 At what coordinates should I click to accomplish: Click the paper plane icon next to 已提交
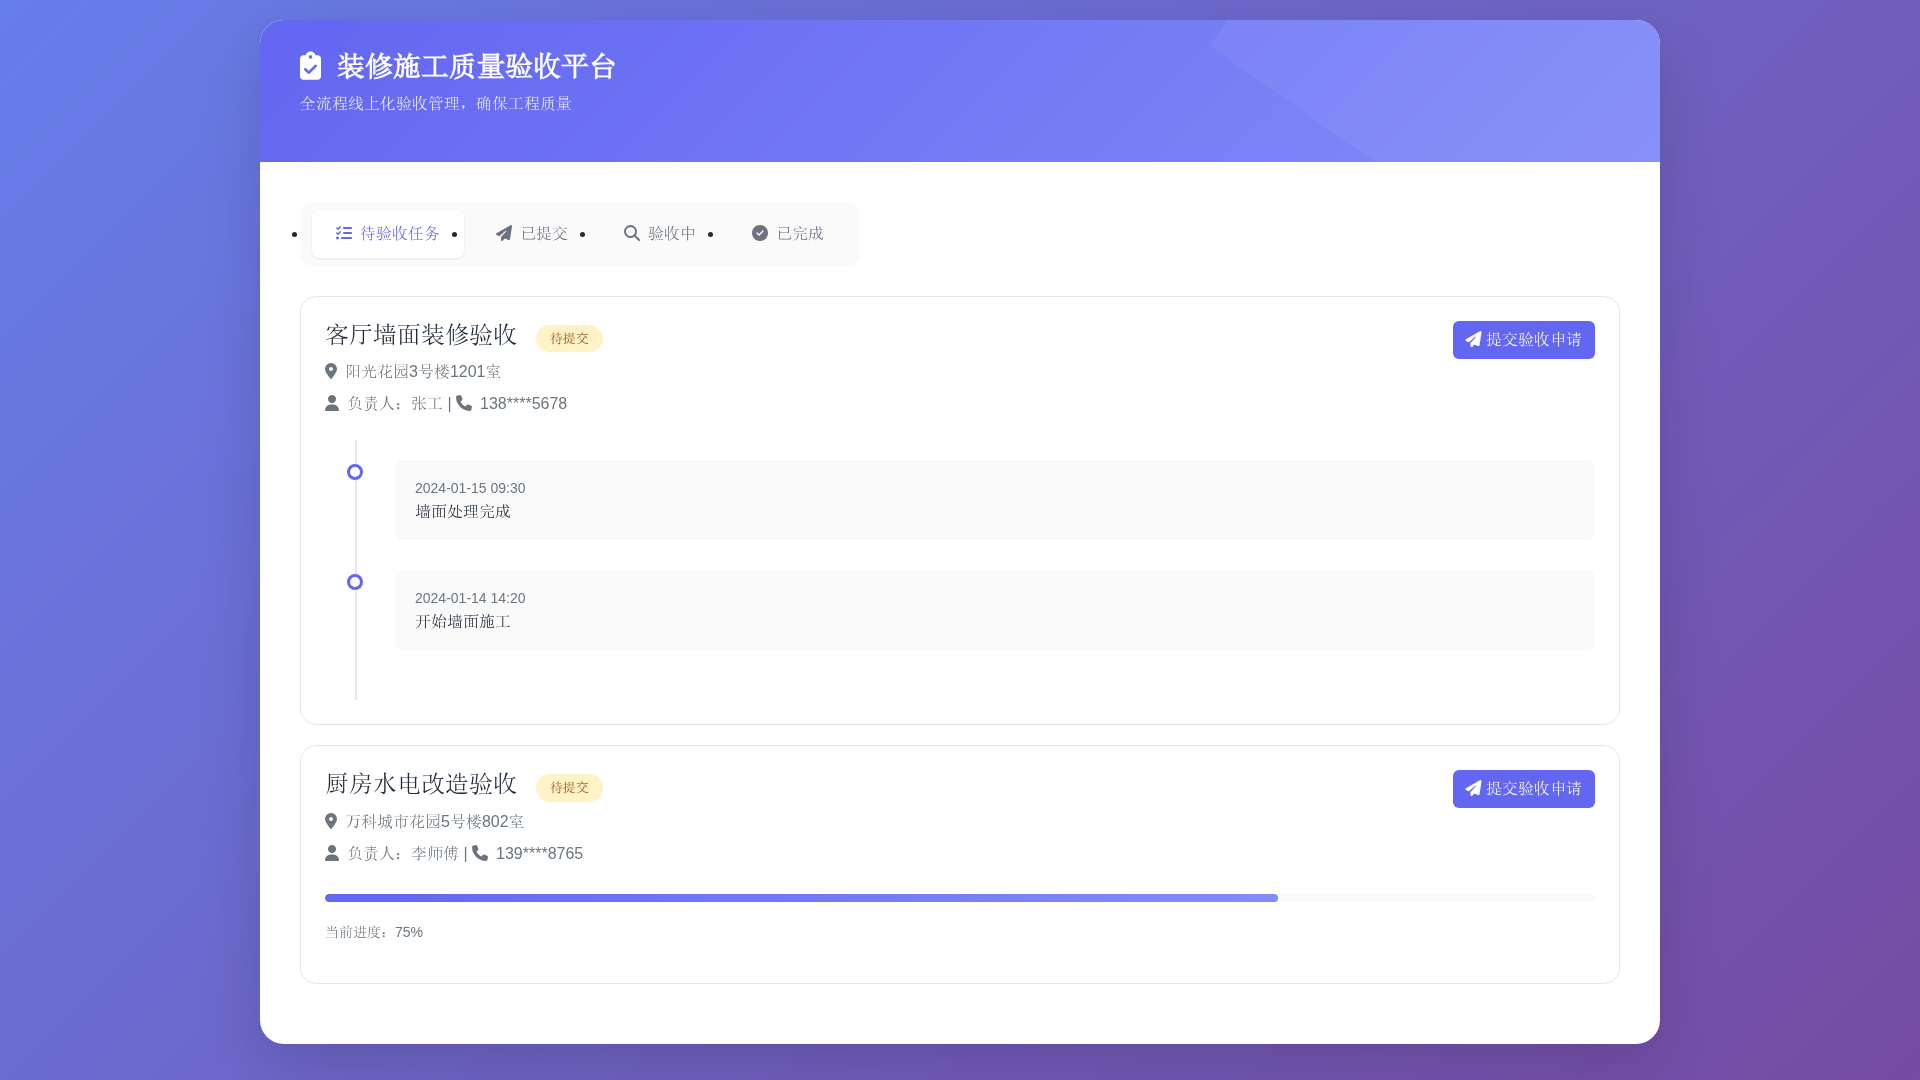[x=504, y=233]
